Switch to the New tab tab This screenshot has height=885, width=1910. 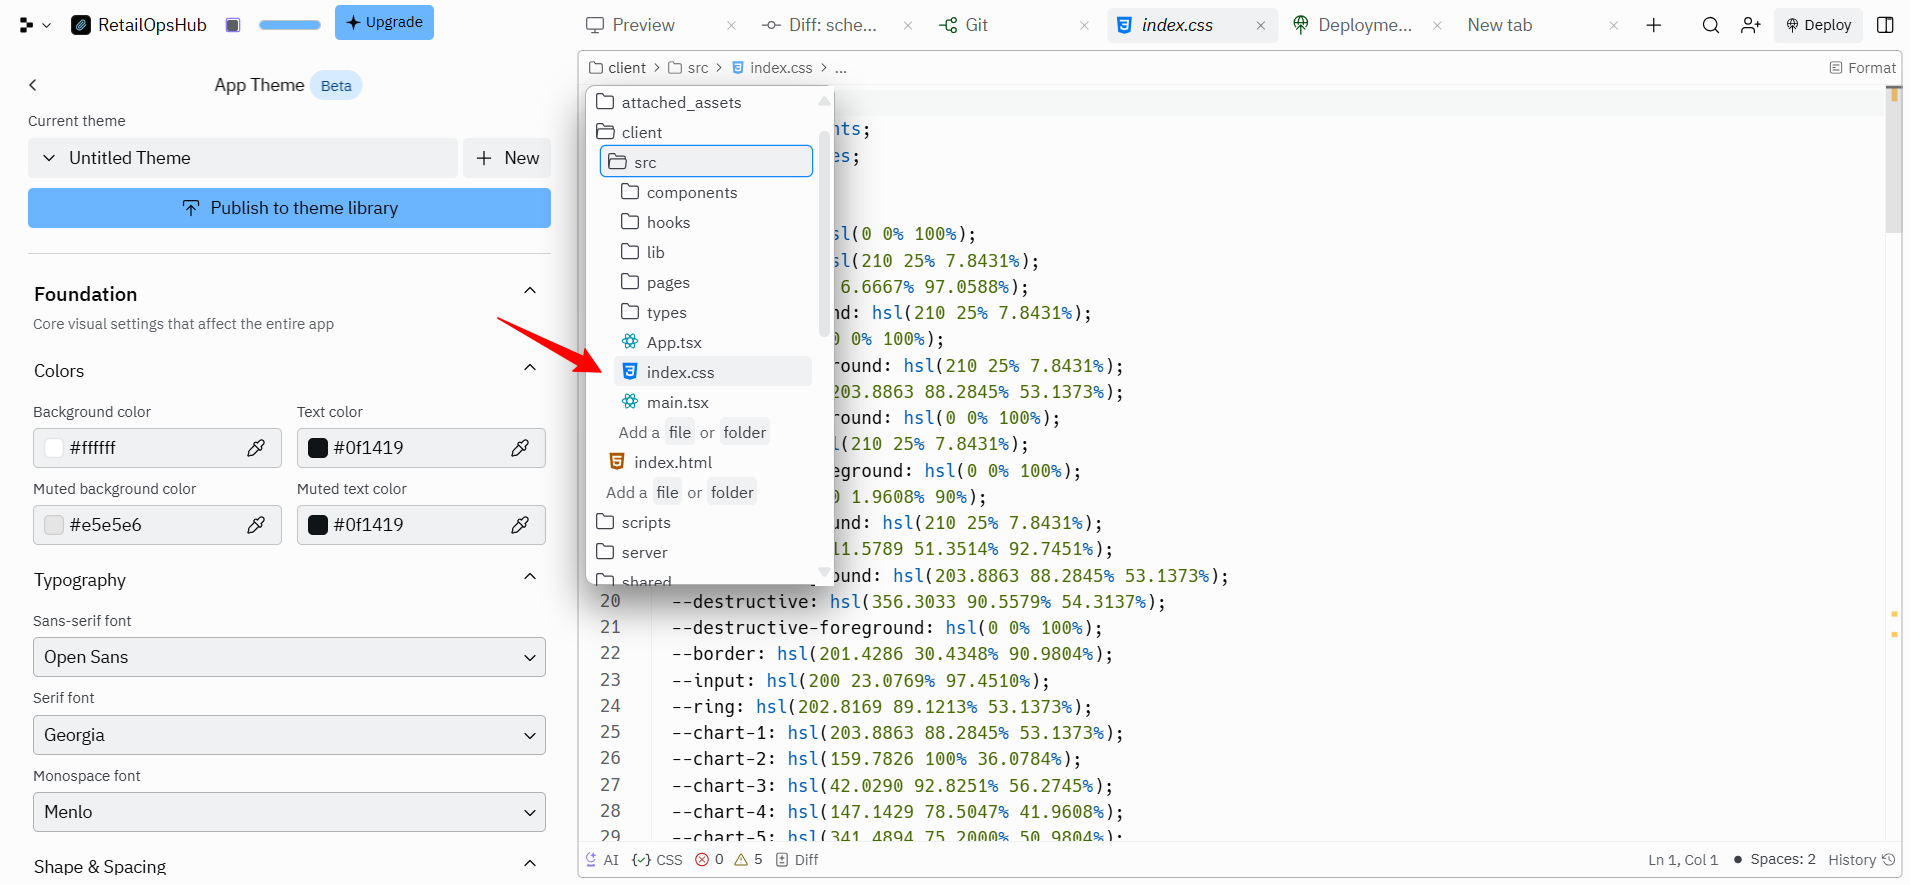[x=1499, y=25]
